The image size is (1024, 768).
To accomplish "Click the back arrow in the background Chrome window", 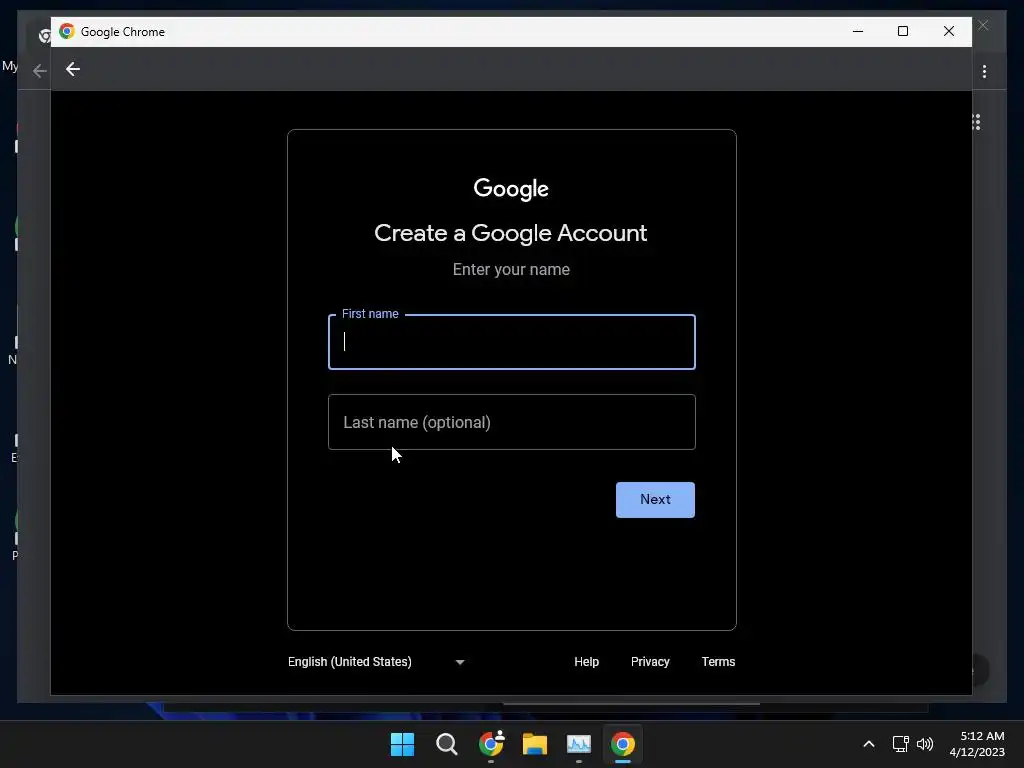I will tap(40, 71).
